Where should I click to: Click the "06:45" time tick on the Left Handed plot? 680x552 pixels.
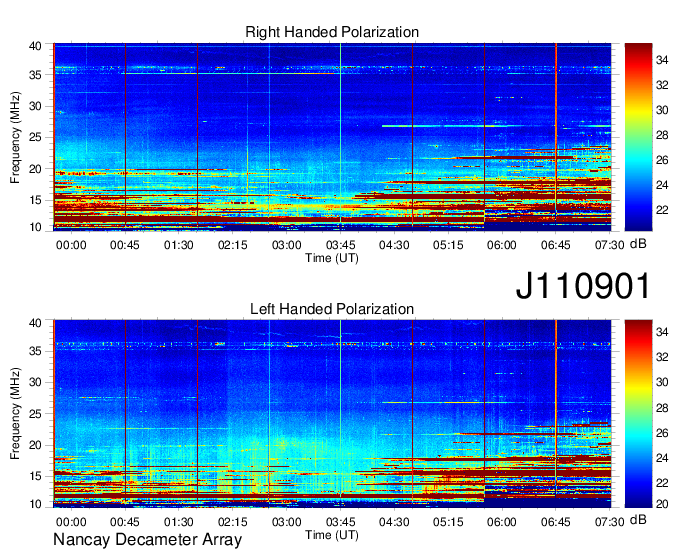[556, 522]
